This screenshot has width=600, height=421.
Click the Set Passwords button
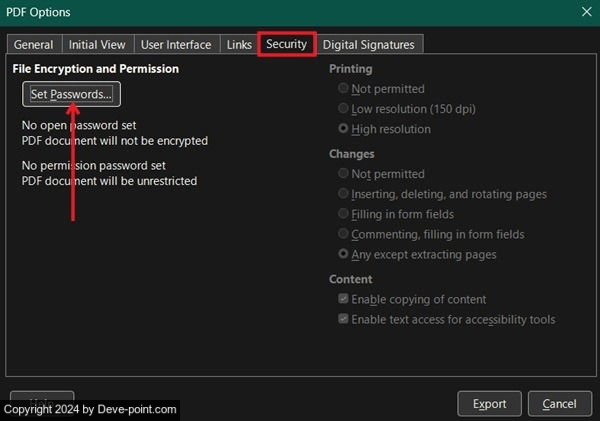click(x=71, y=94)
